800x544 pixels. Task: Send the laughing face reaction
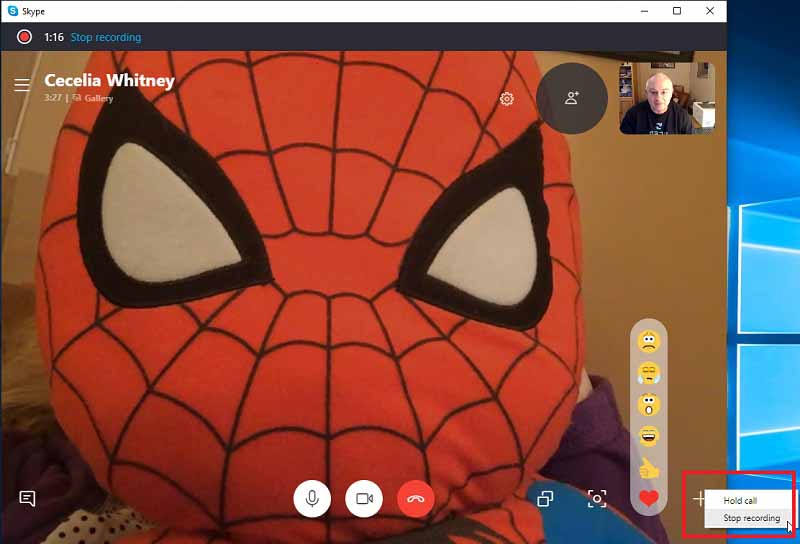(649, 436)
